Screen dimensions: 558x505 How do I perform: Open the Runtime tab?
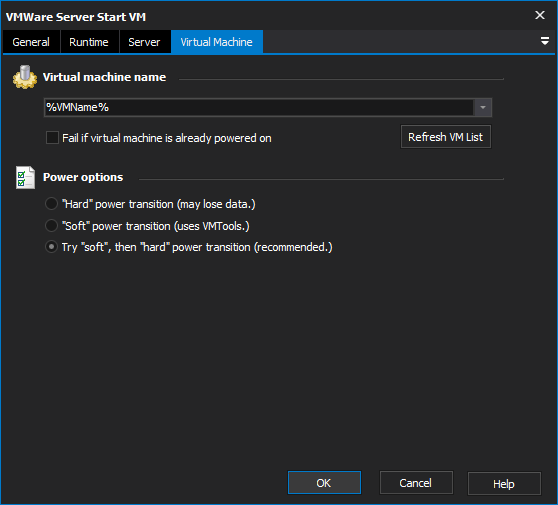(89, 42)
